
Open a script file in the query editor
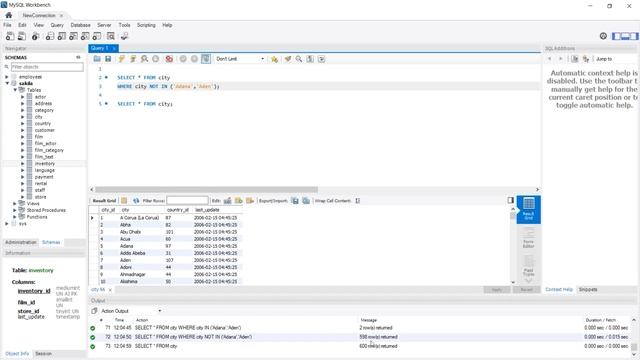click(97, 59)
